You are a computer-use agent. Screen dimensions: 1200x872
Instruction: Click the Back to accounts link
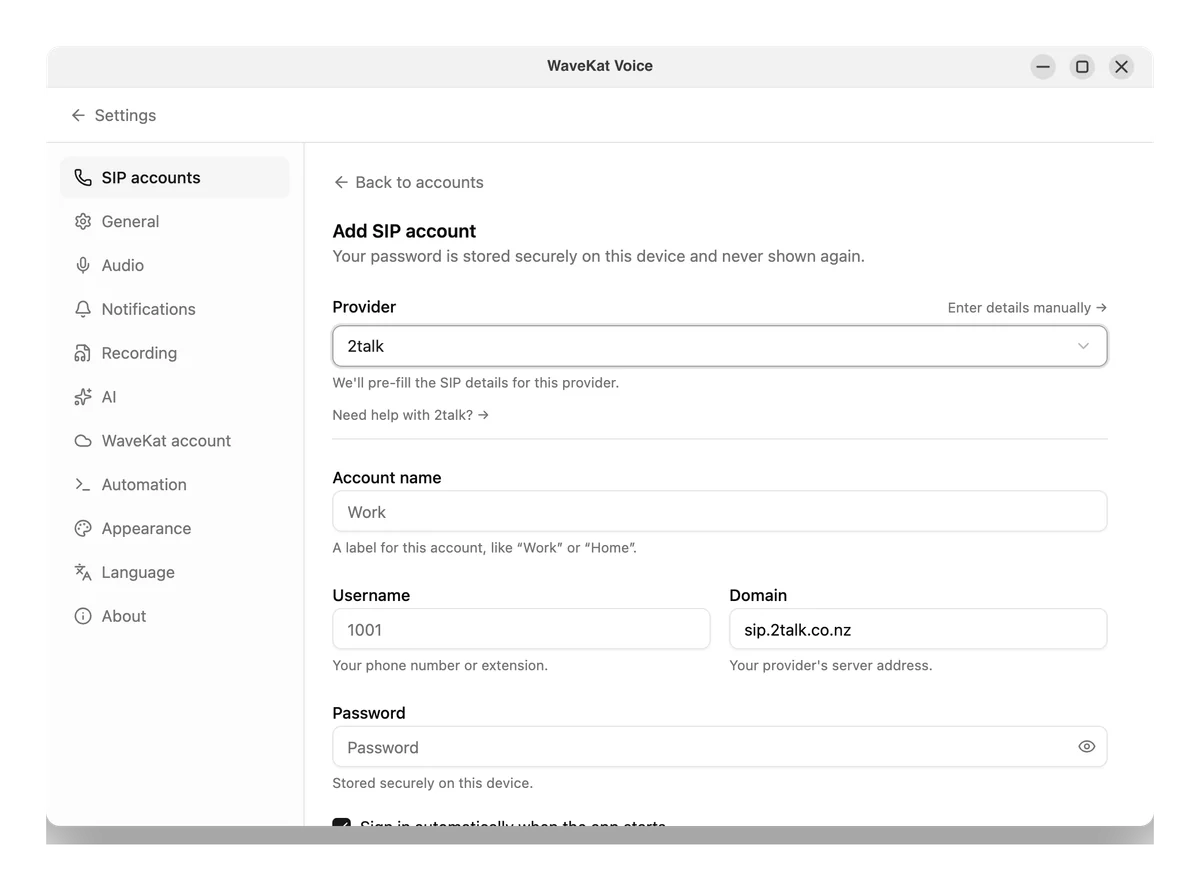click(408, 183)
